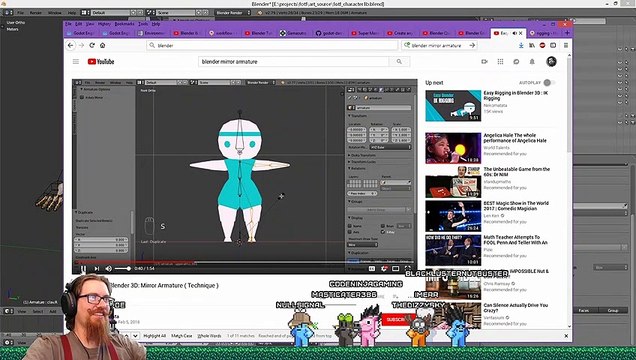Screen dimensions: 636x360
Task: Skip to next video in player
Action: coord(97,268)
